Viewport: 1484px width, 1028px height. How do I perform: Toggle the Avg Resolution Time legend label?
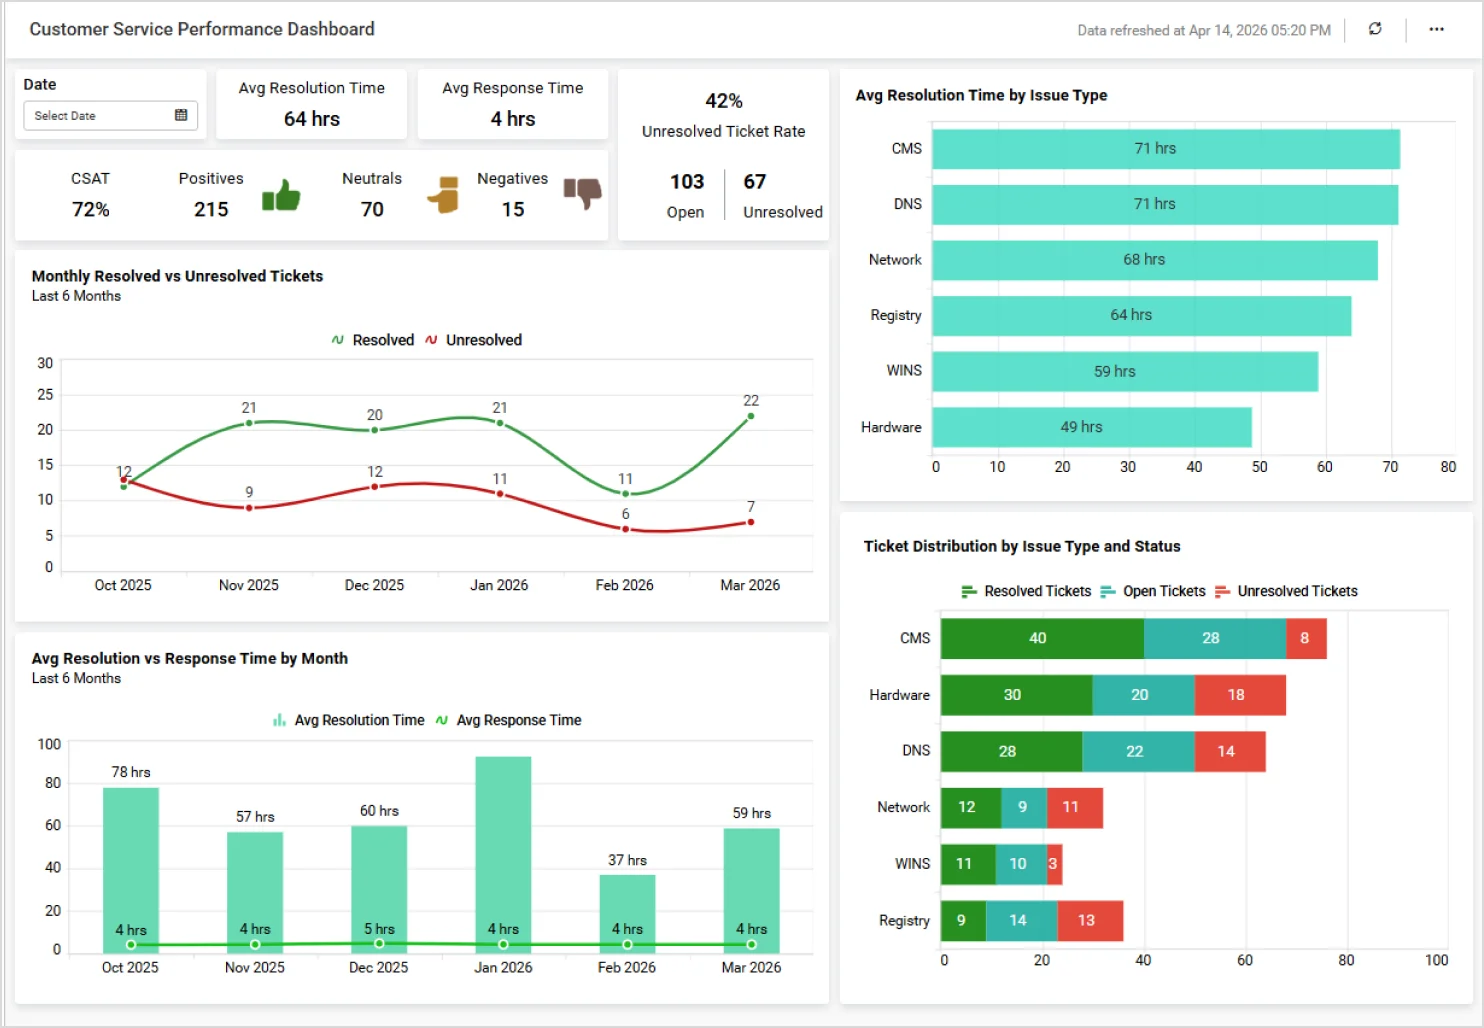(359, 720)
